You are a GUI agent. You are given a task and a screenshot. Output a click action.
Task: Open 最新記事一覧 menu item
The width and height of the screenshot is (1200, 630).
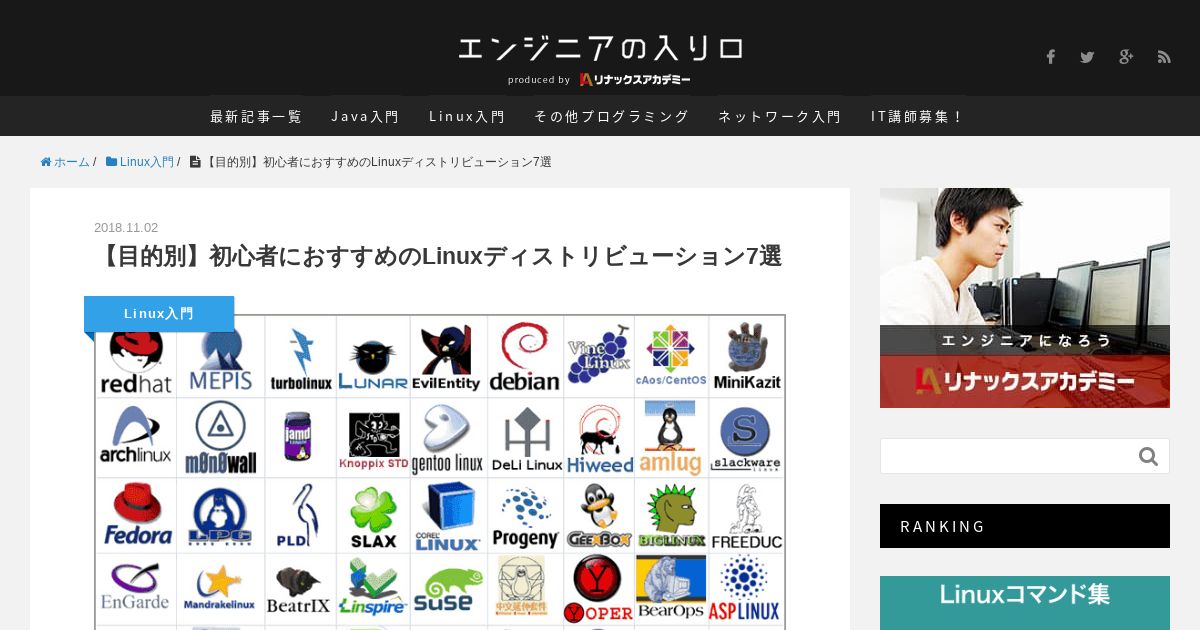(x=256, y=116)
